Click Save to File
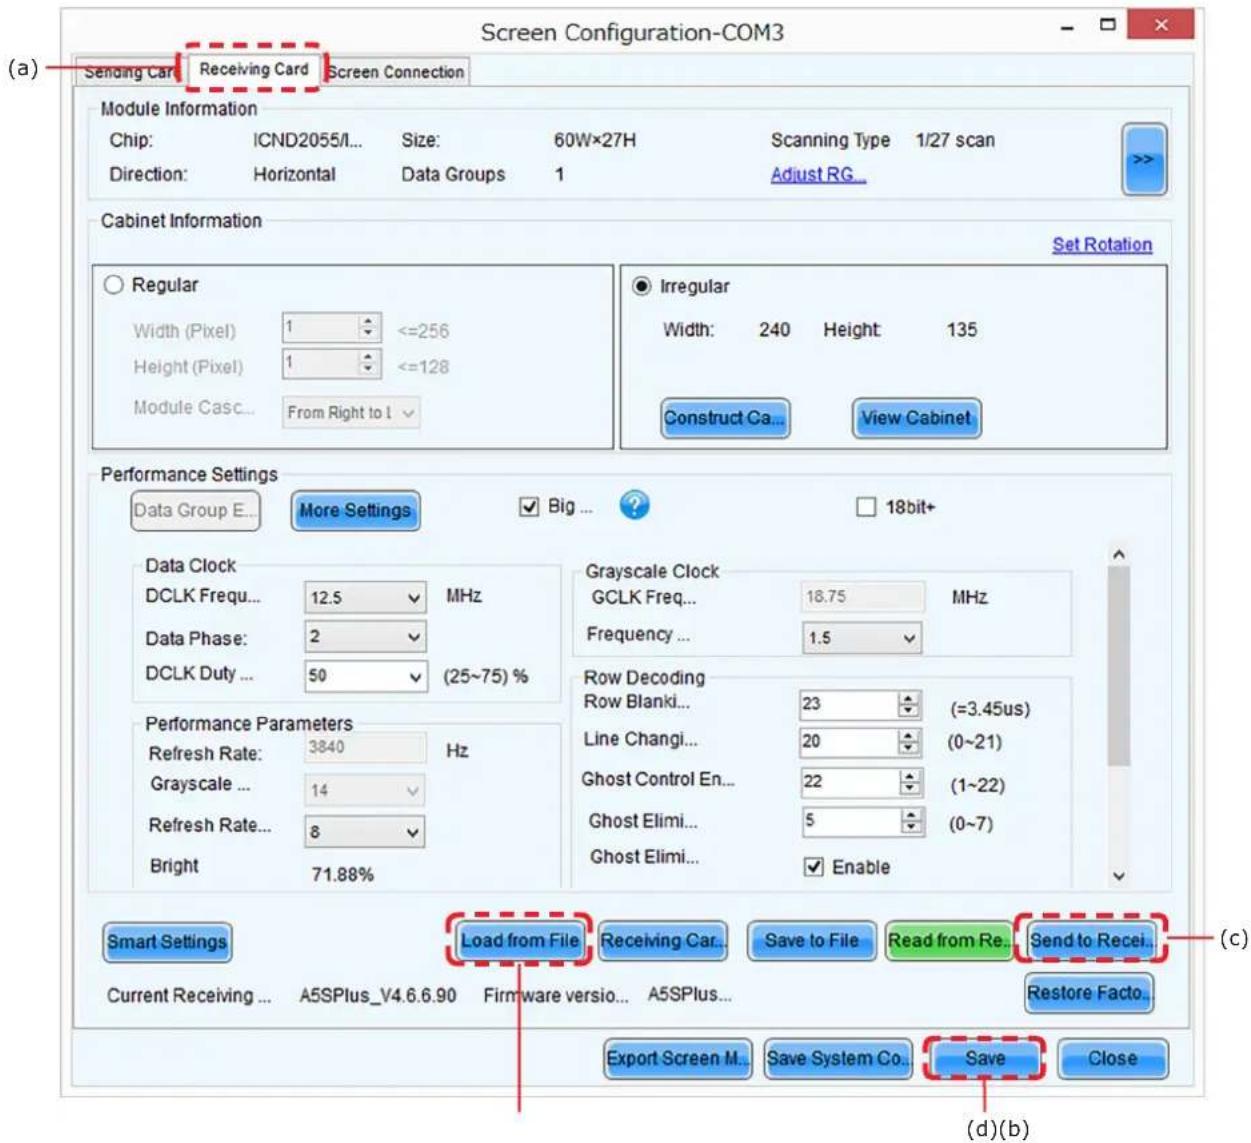The width and height of the screenshot is (1251, 1143). 812,941
